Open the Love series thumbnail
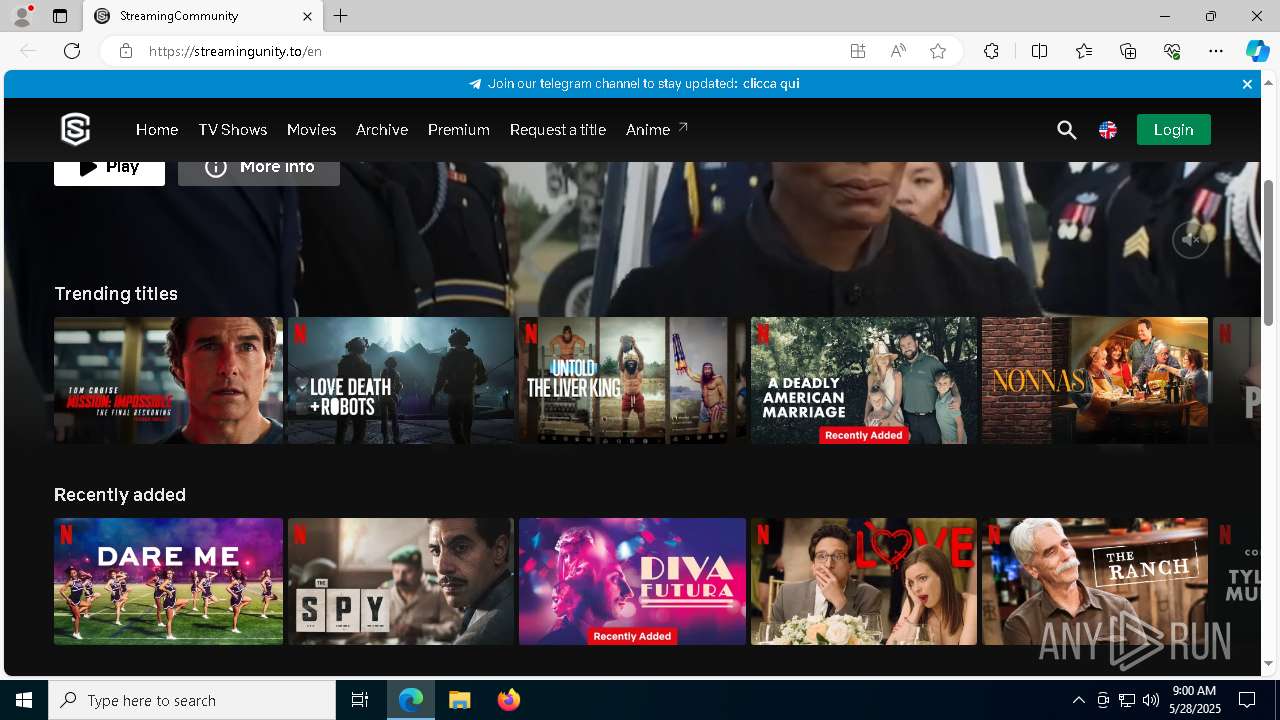The width and height of the screenshot is (1280, 720). (x=864, y=581)
